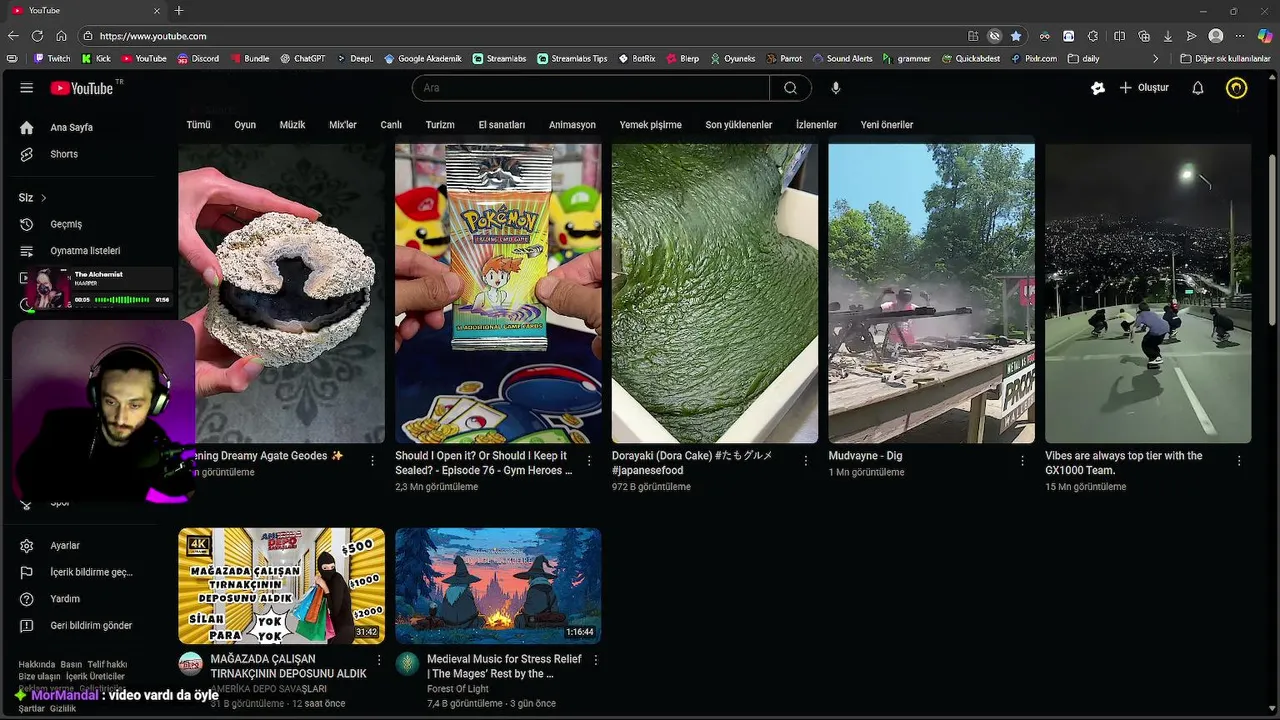
Task: Open the Telif hakkı footer link
Action: pos(107,665)
